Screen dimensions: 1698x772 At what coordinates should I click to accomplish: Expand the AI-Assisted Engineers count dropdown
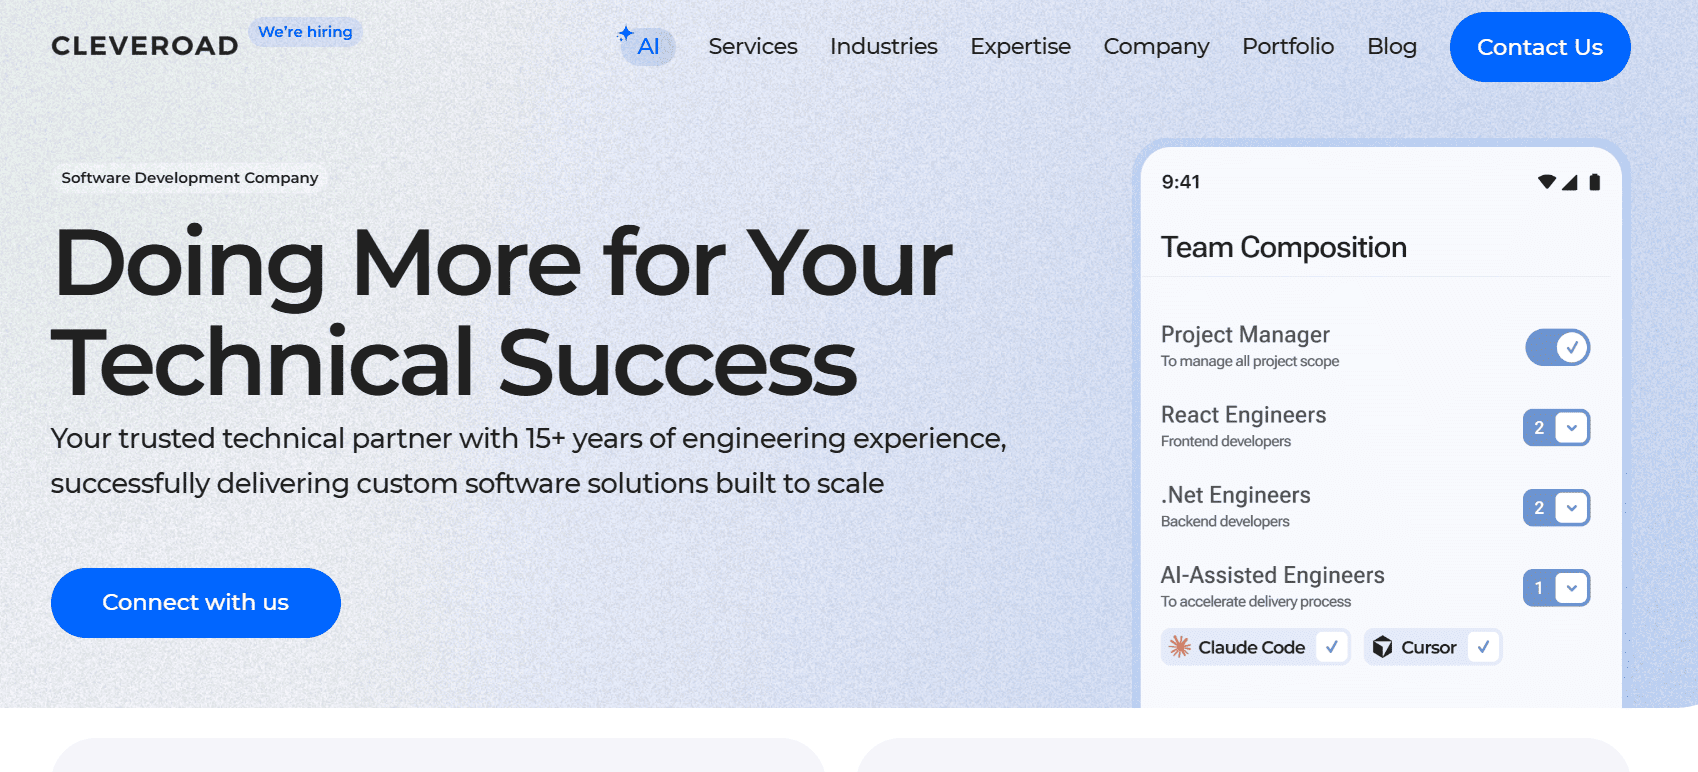pos(1572,588)
